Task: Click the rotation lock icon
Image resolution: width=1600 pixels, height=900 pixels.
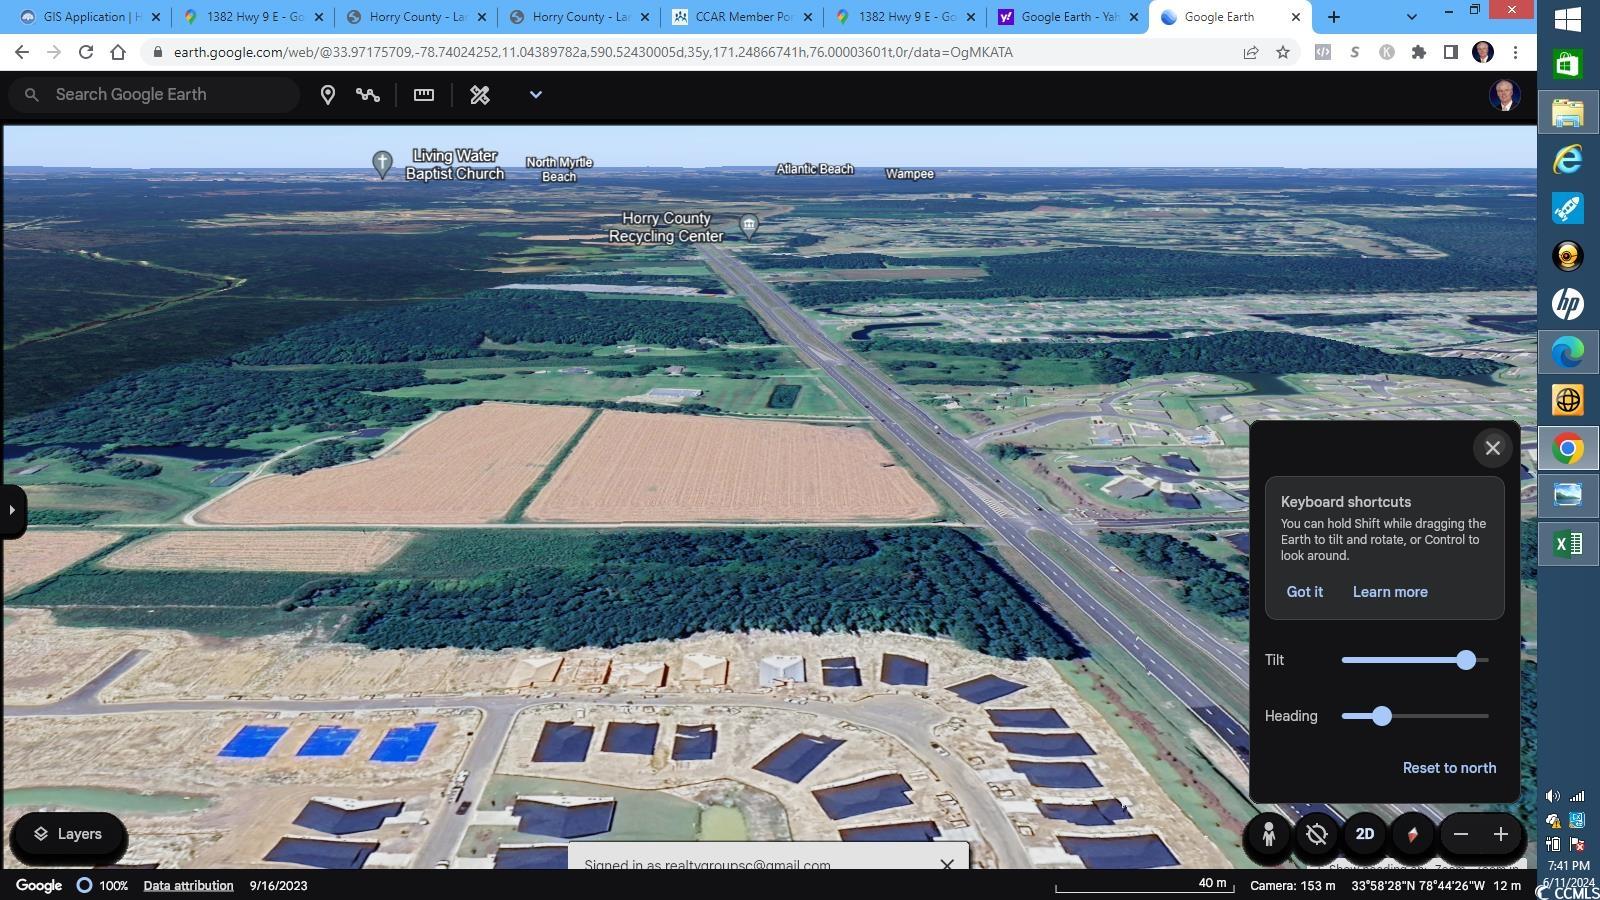Action: (x=1317, y=835)
